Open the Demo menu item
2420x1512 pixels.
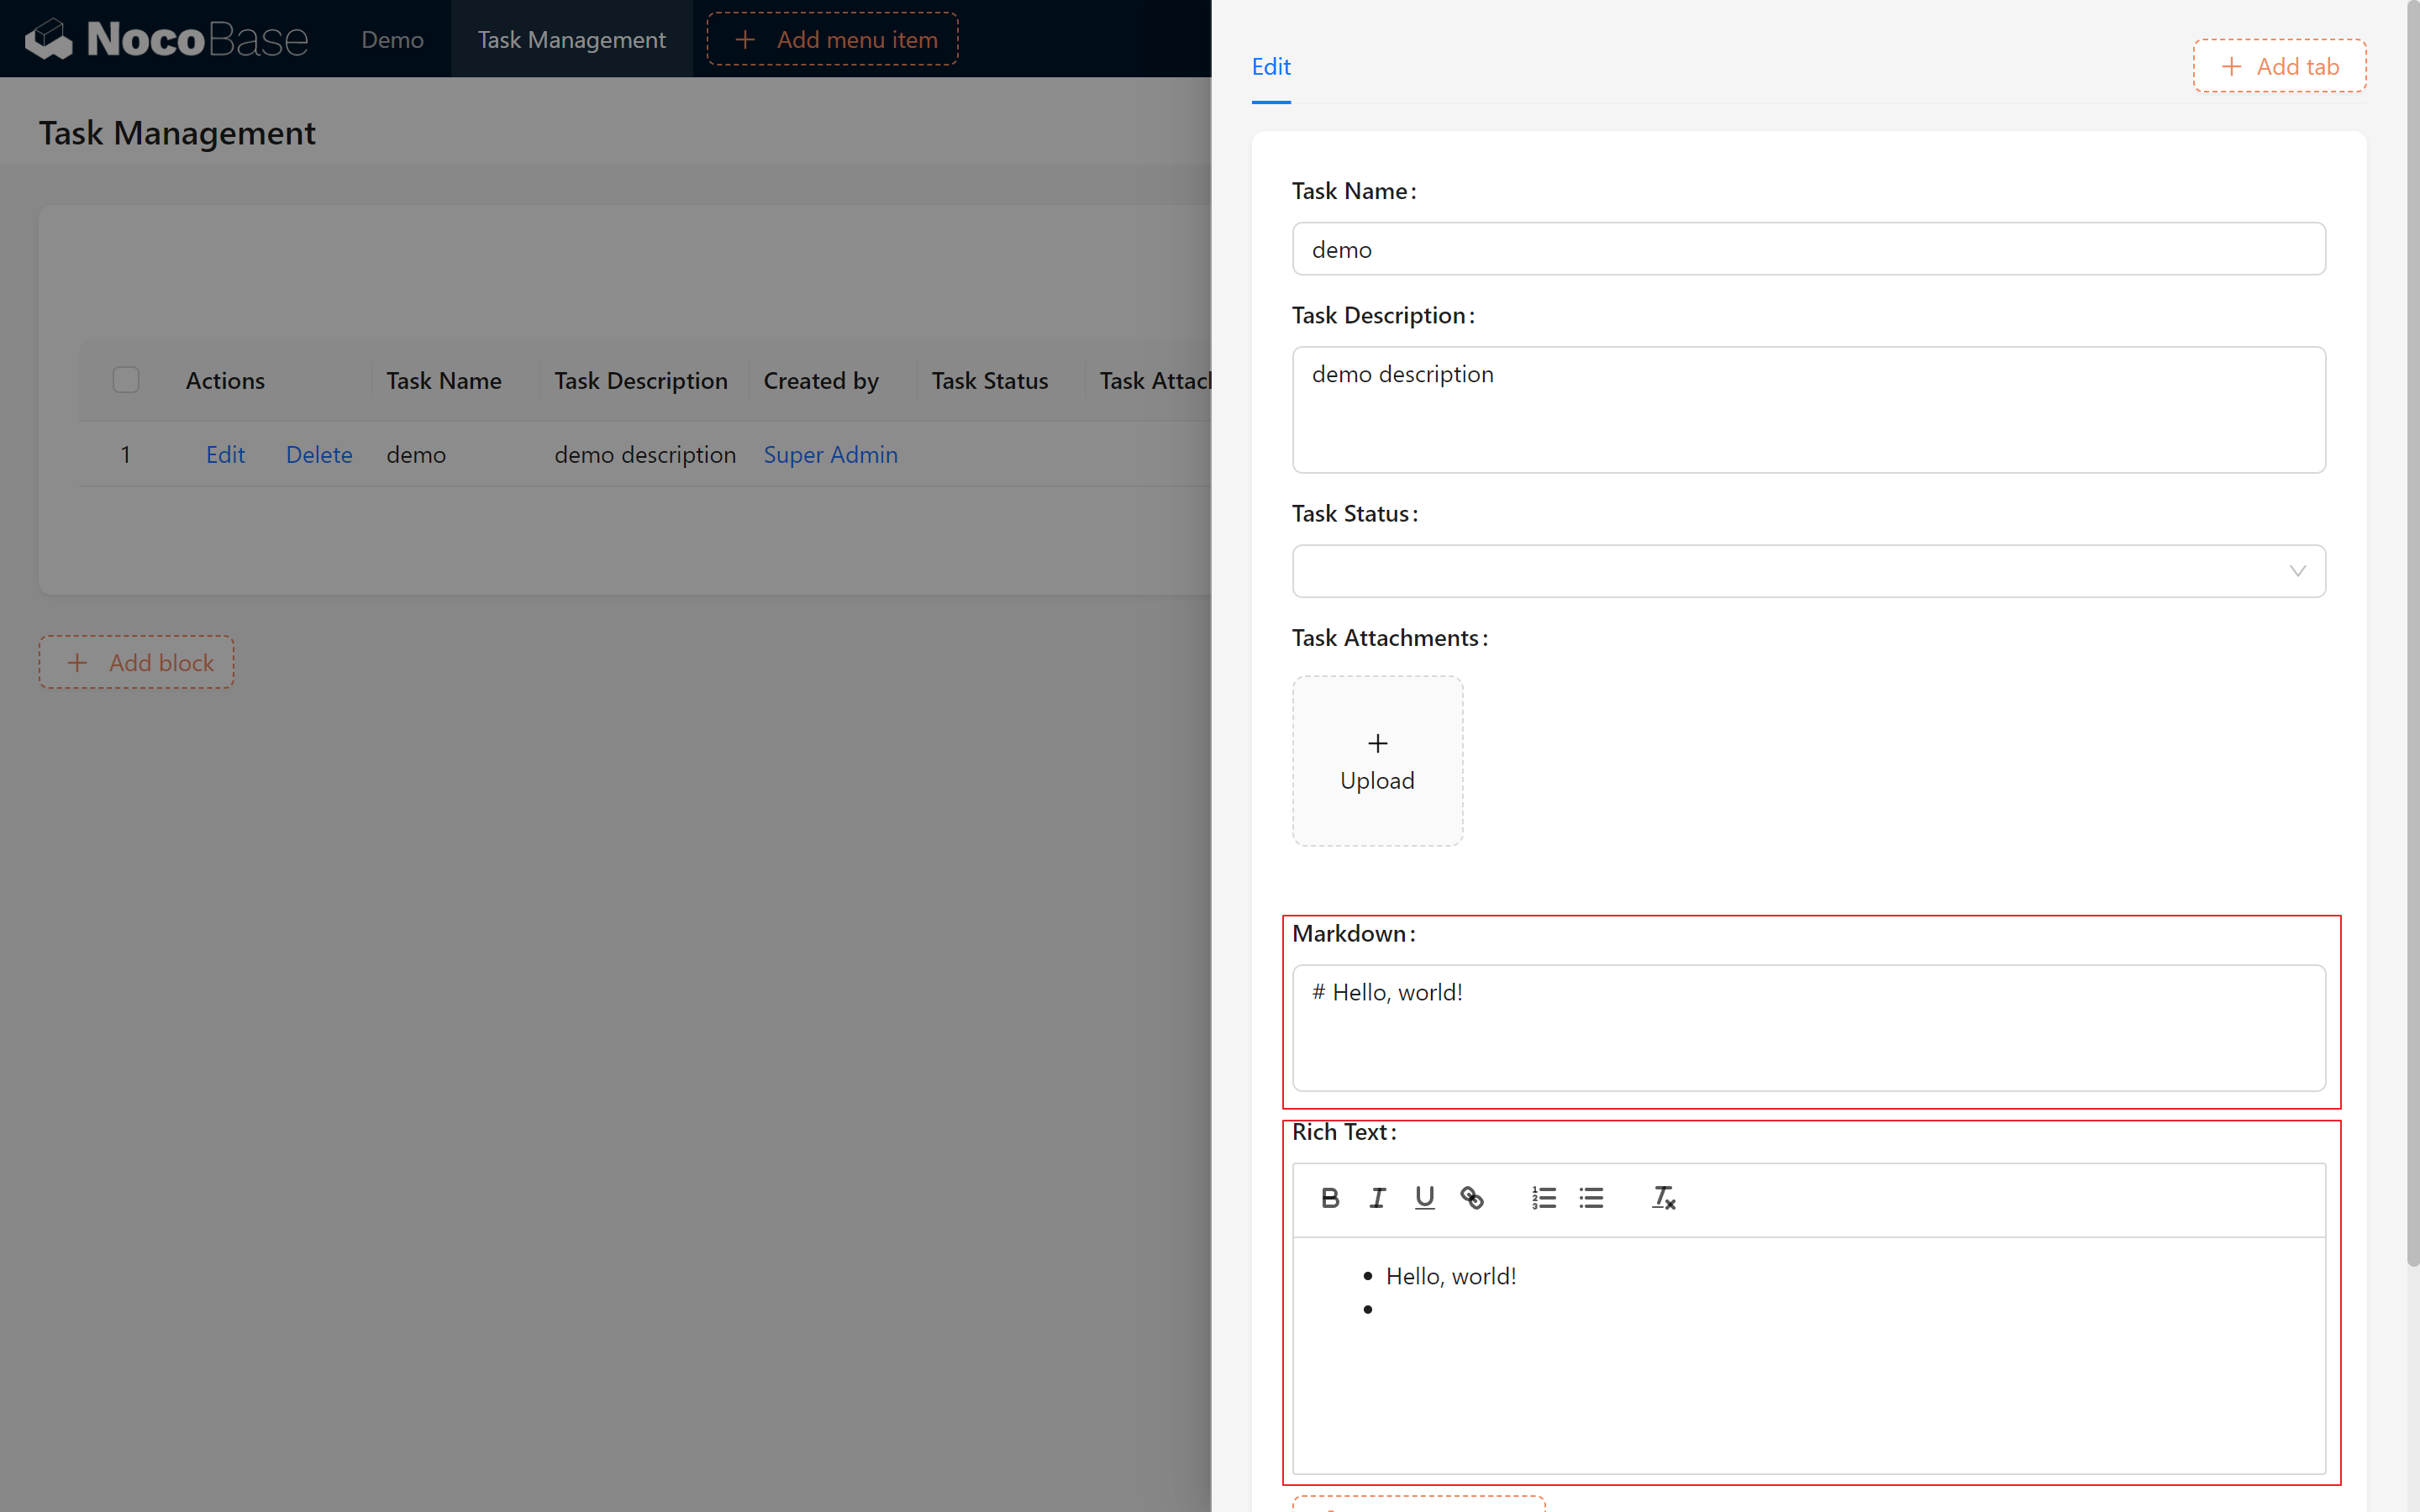click(x=392, y=39)
